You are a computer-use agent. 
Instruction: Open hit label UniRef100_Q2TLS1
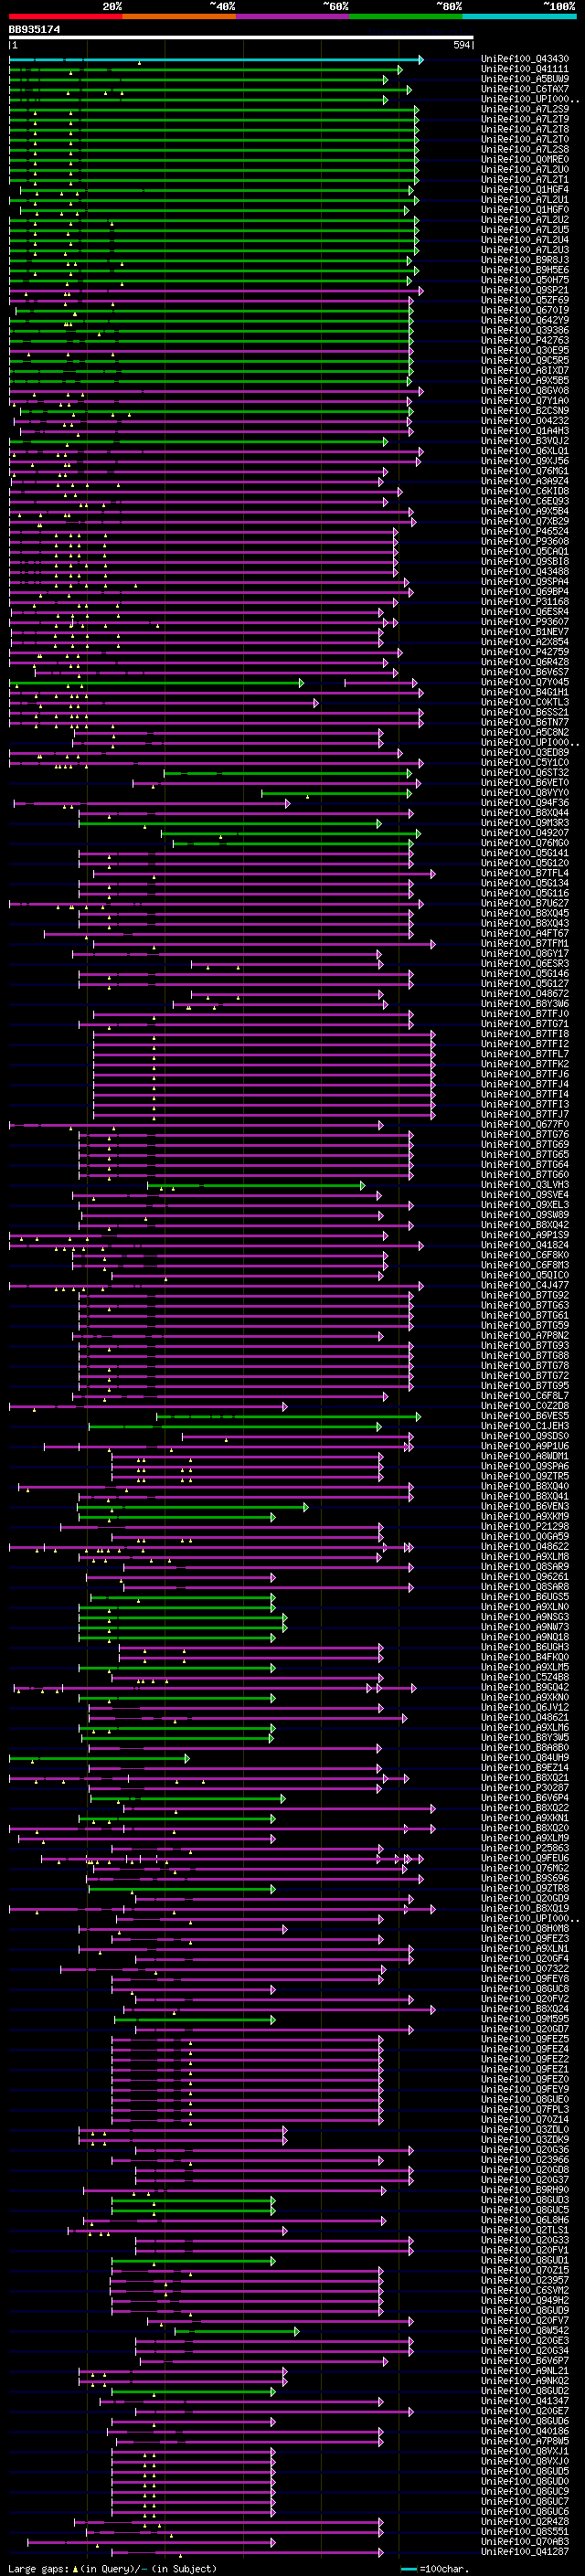pyautogui.click(x=525, y=2230)
